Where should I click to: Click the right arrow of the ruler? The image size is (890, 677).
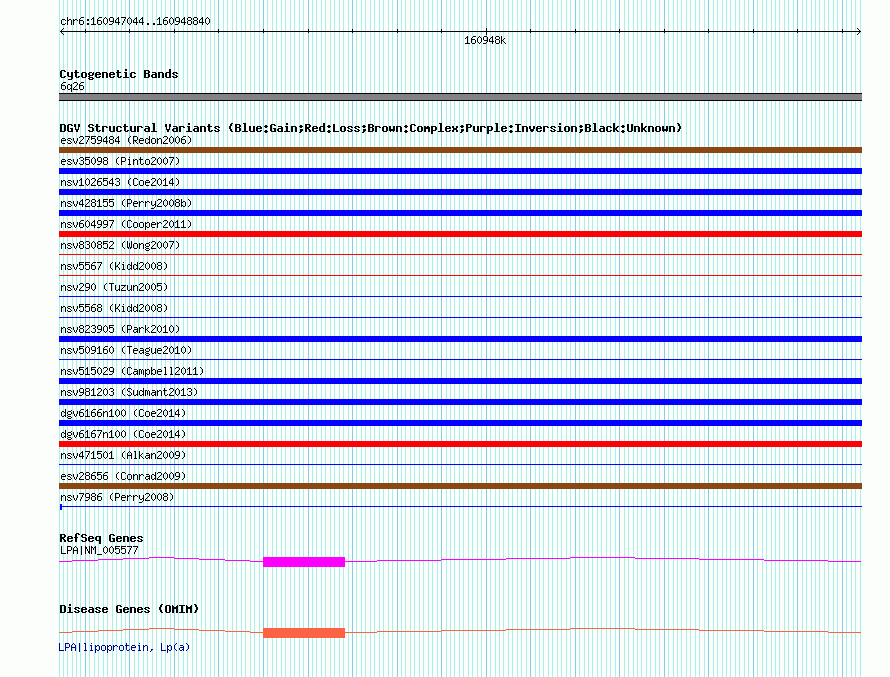coord(858,32)
